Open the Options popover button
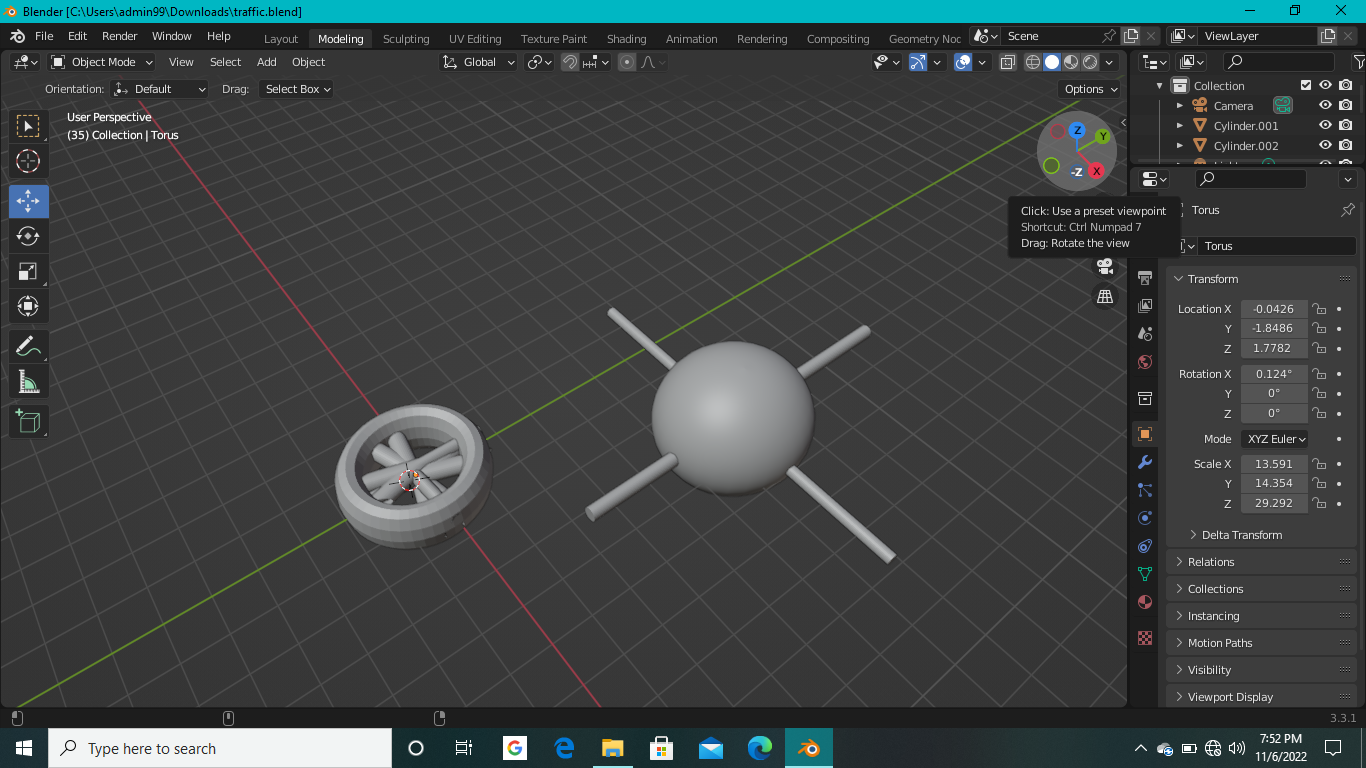Screen dimensions: 1366x768 (x=1091, y=89)
